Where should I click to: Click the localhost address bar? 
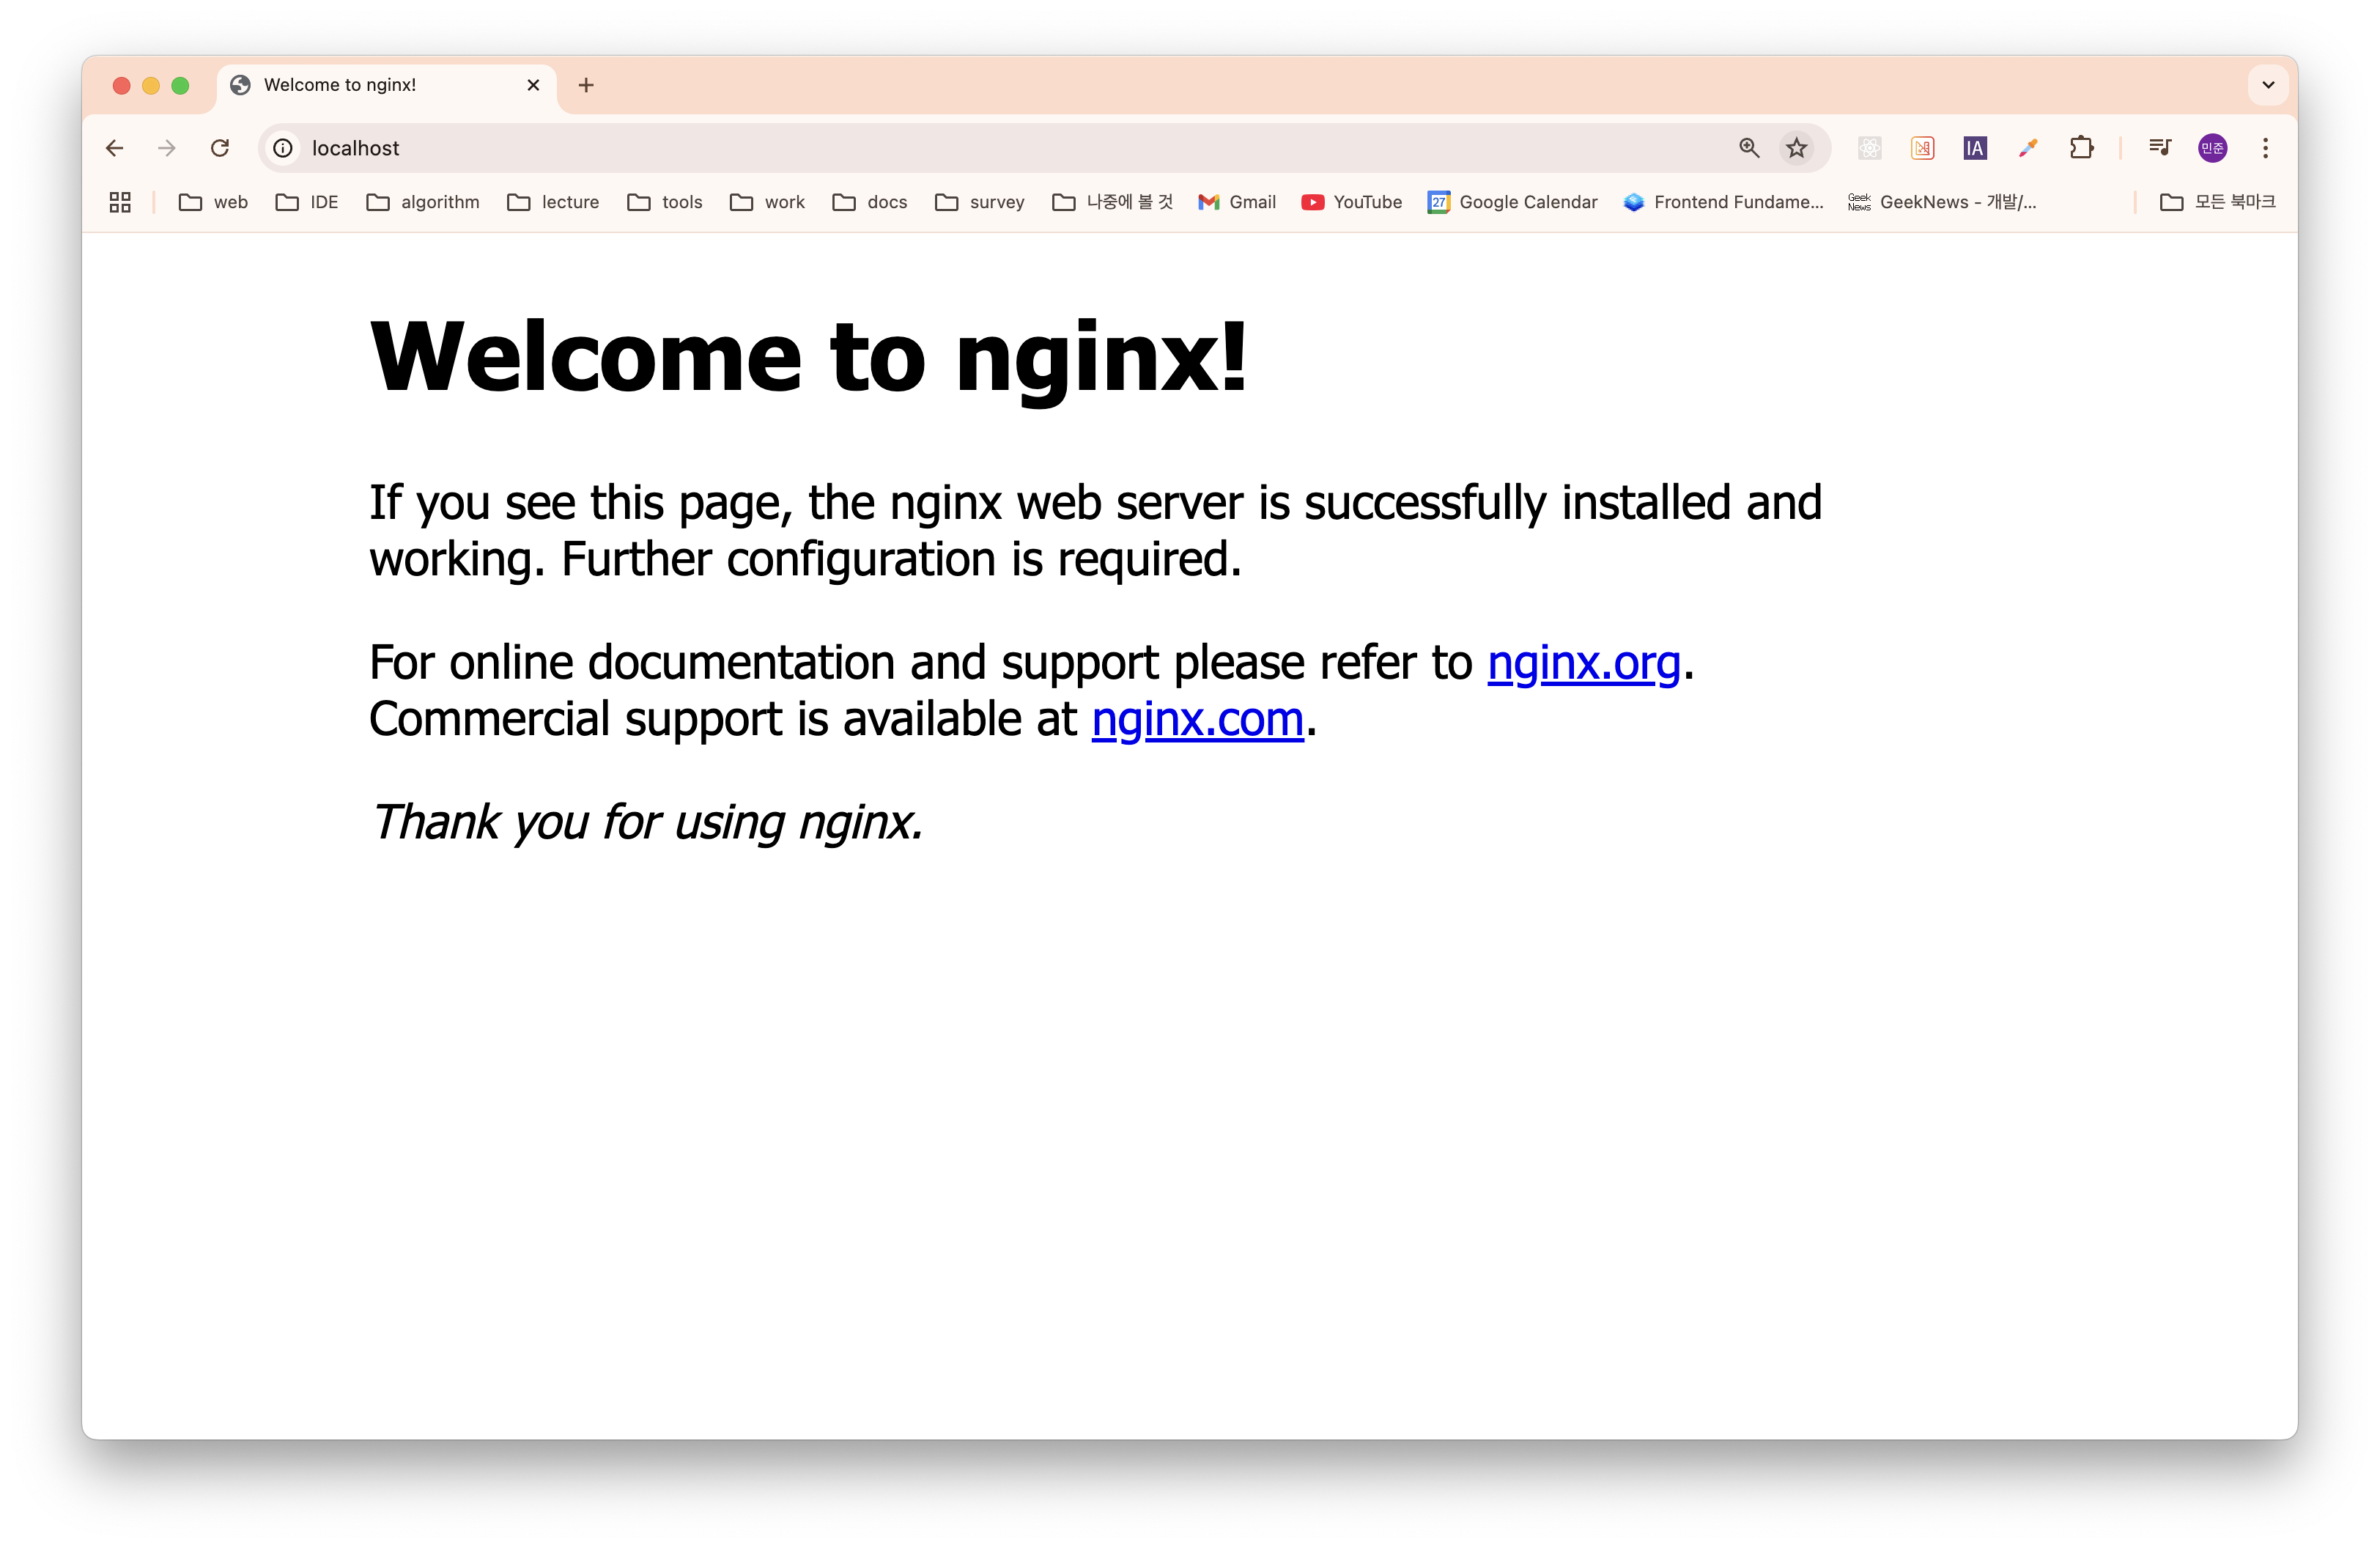point(900,148)
